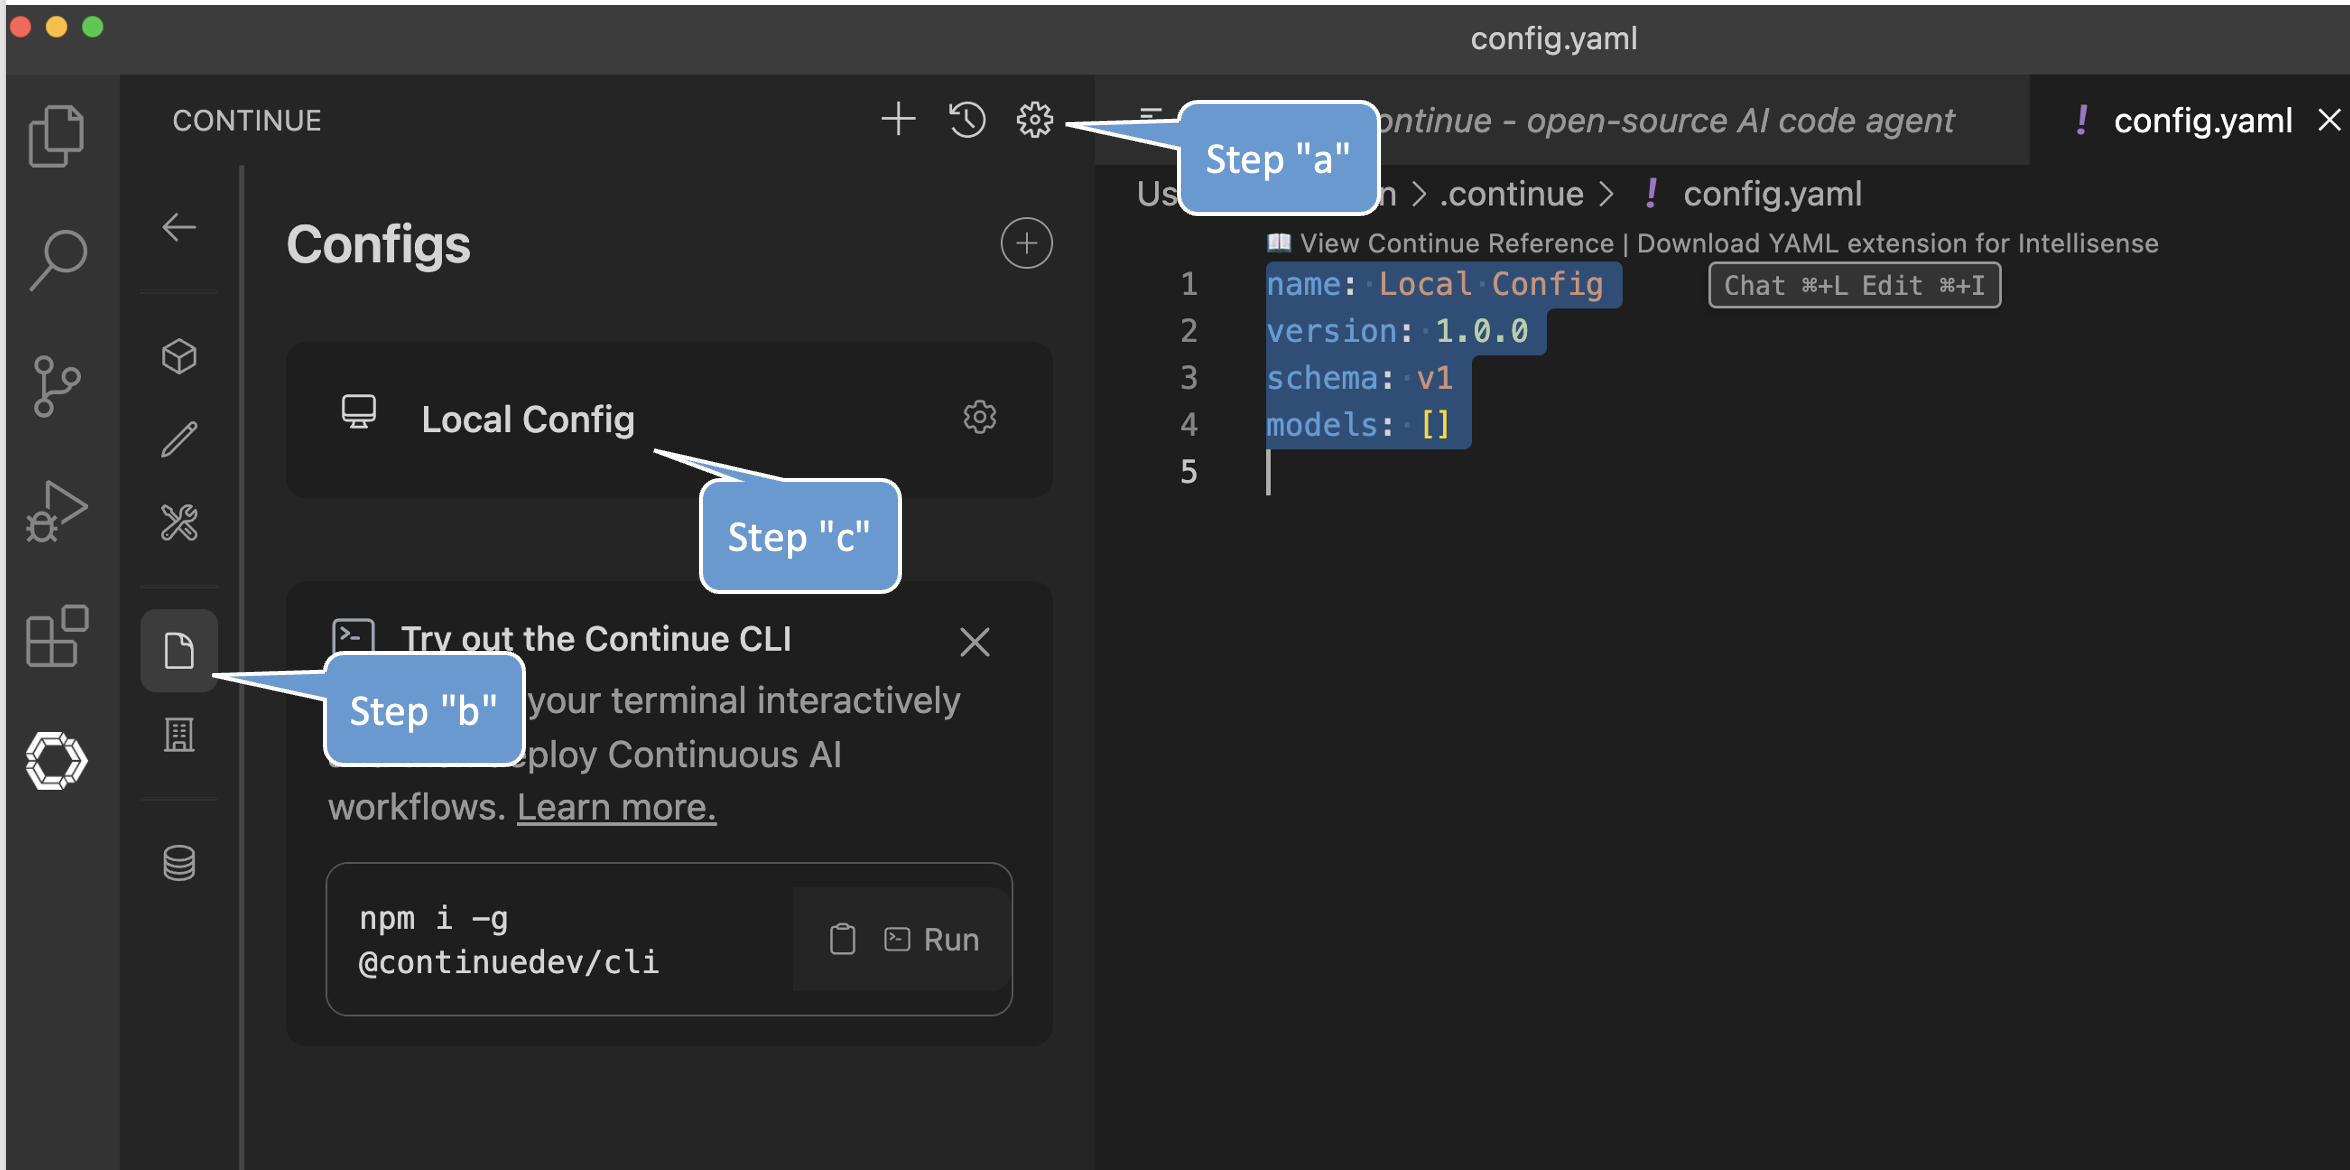Open the Search view in the activity bar
2350x1170 pixels.
pos(58,260)
